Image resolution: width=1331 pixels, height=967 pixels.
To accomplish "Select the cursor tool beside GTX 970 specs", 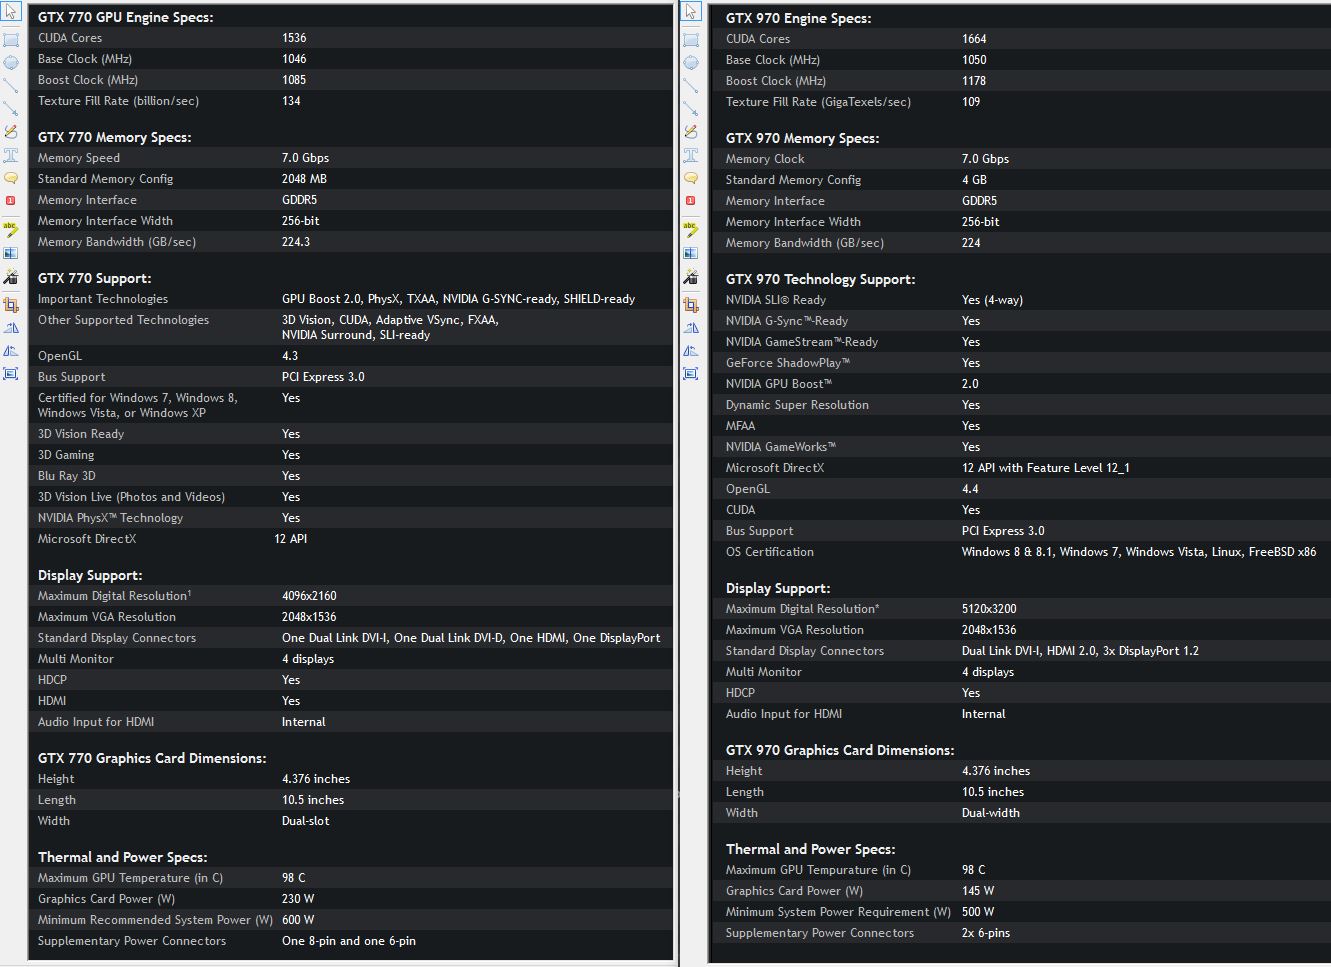I will [x=691, y=12].
